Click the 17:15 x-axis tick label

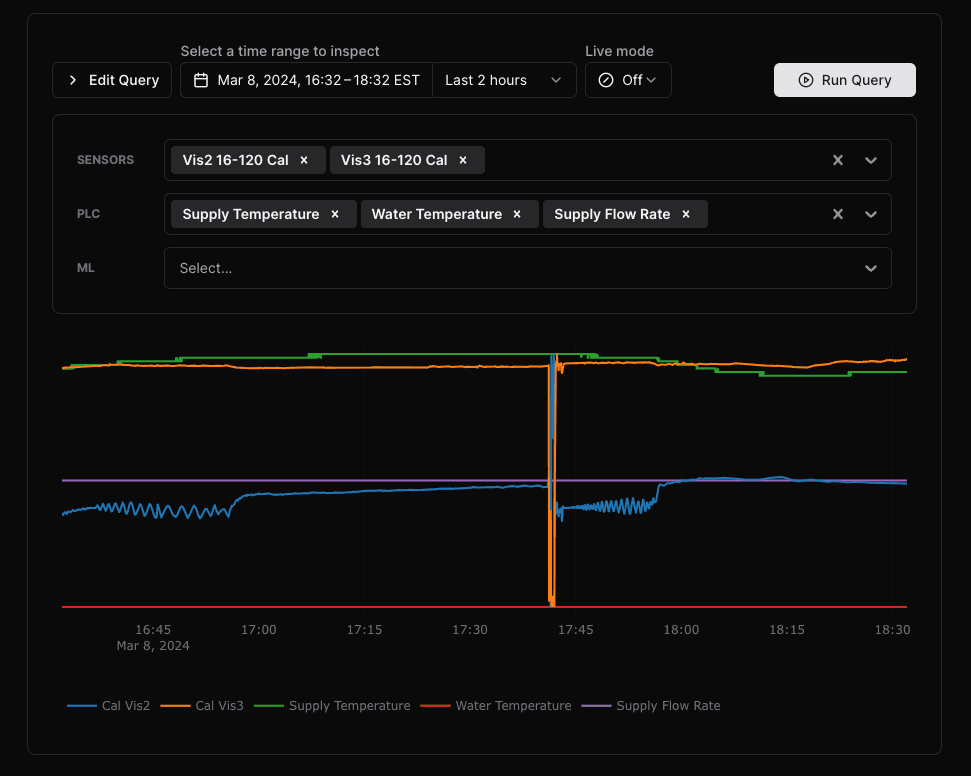click(364, 630)
